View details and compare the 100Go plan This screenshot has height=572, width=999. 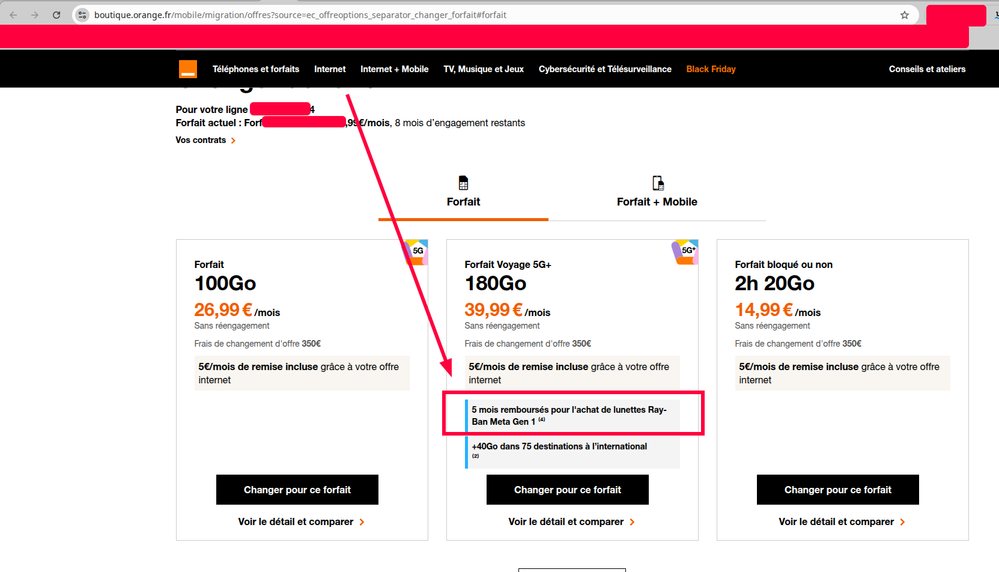pyautogui.click(x=296, y=522)
